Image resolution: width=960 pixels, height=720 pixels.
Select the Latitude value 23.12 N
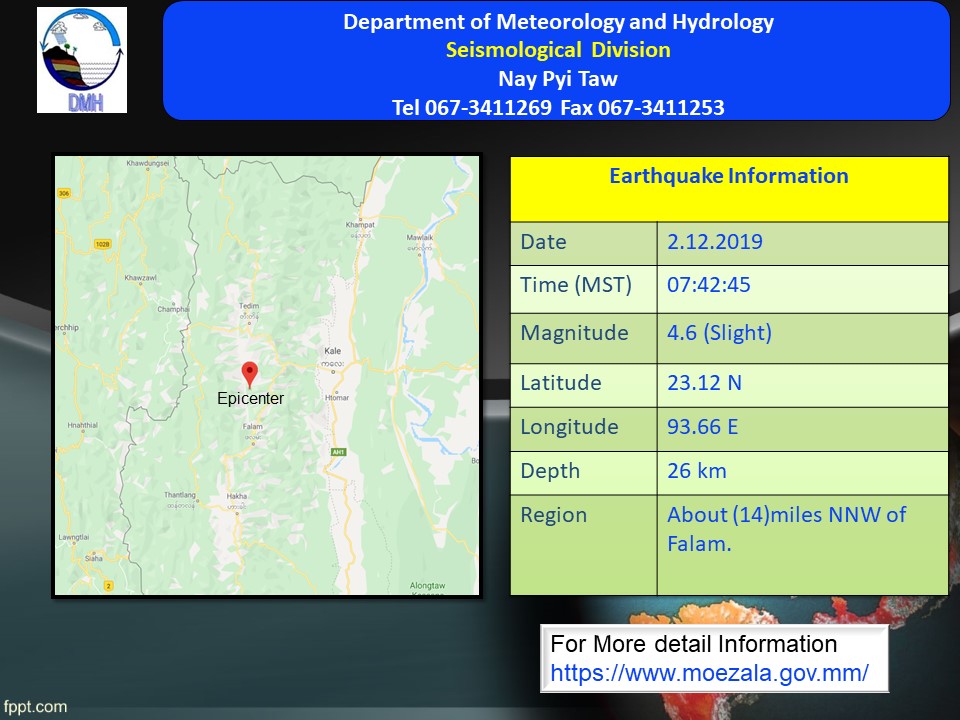[705, 383]
